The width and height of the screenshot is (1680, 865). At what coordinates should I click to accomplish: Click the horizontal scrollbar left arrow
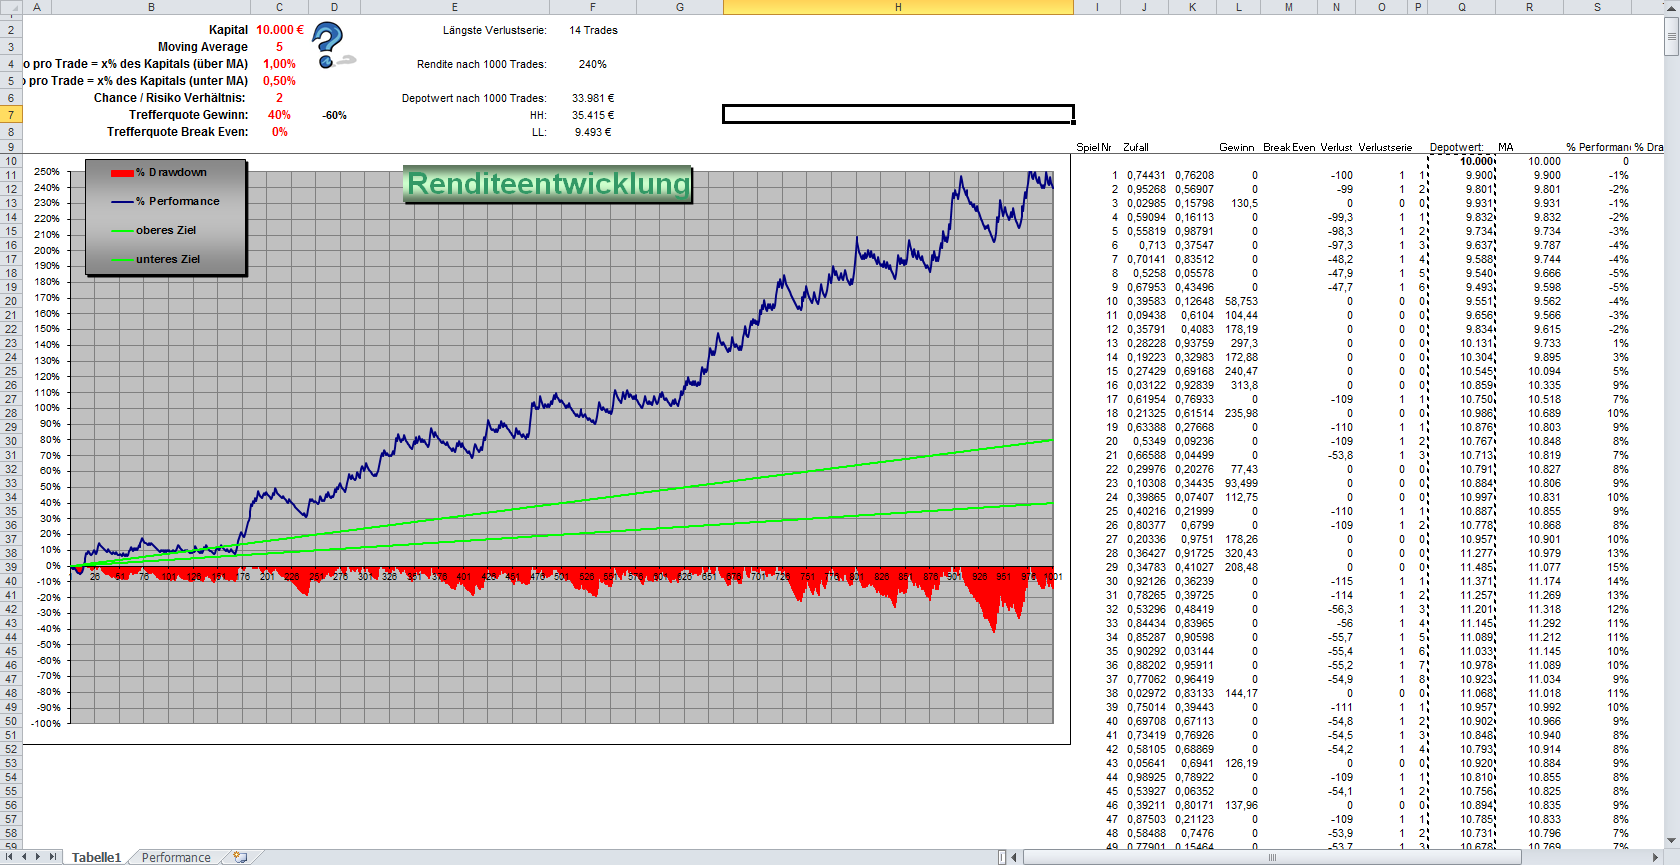point(1015,857)
